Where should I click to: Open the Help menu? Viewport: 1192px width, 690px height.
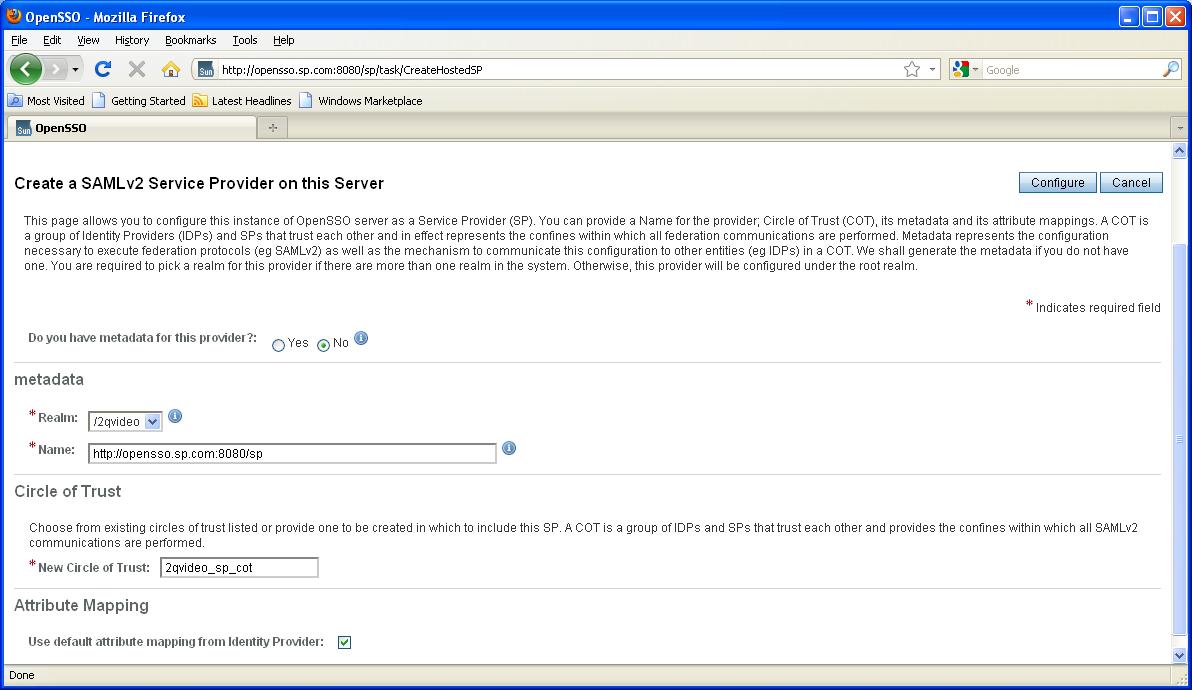point(284,40)
